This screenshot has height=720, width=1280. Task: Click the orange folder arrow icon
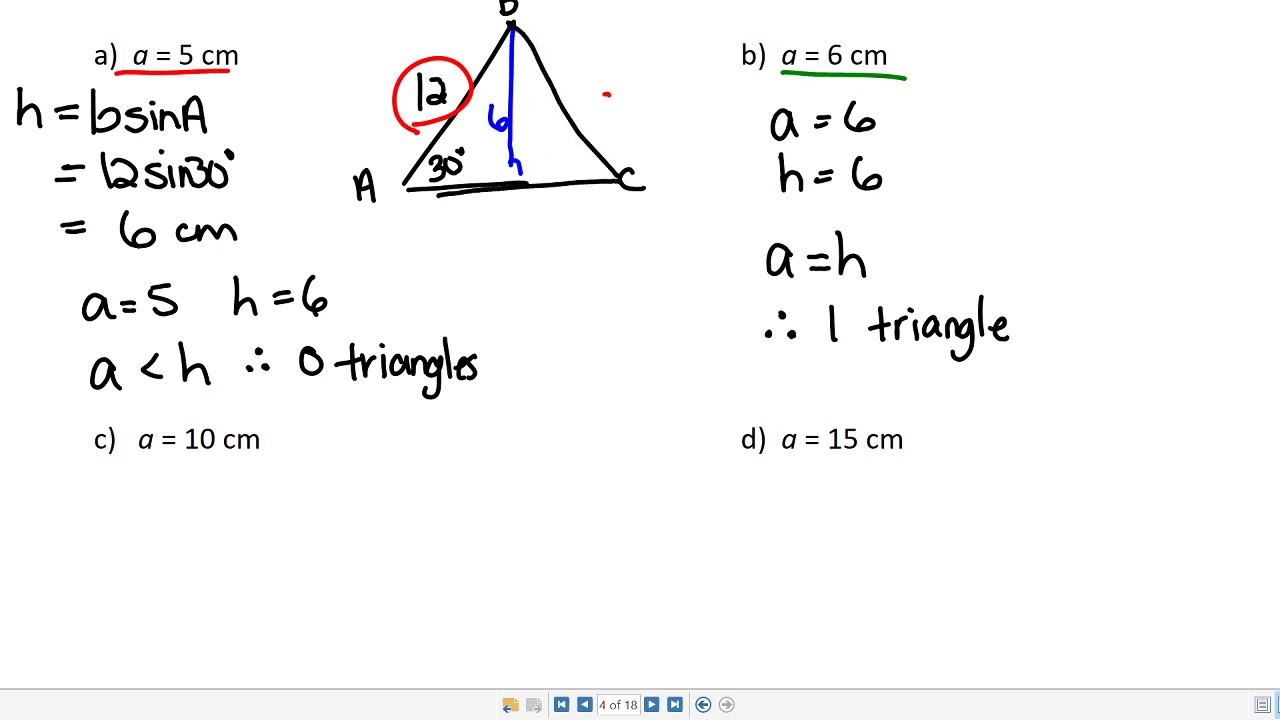[x=510, y=705]
